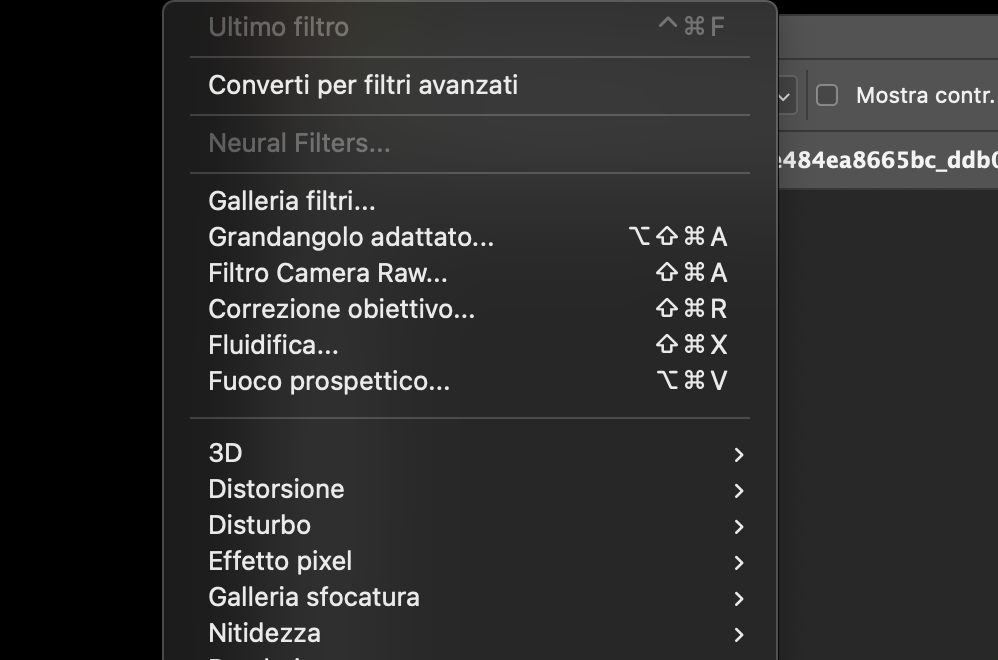The height and width of the screenshot is (660, 998).
Task: Enable the Mostra contr. checkbox
Action: pyautogui.click(x=827, y=95)
